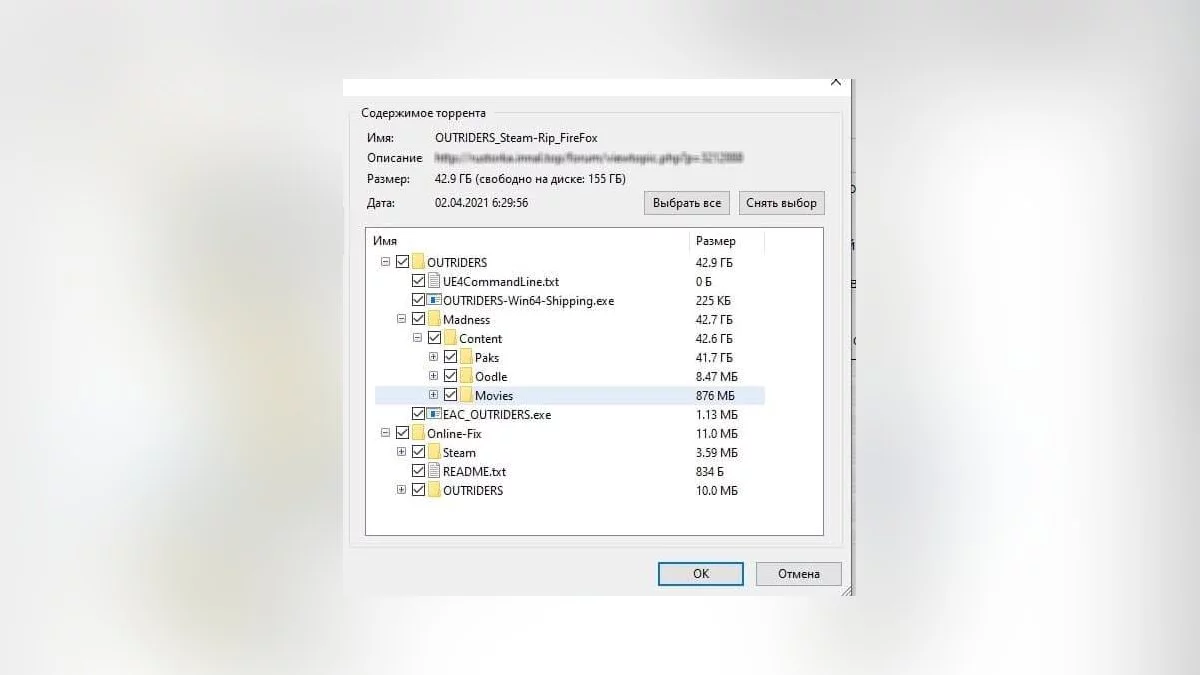Click the 876 МБ size value
The width and height of the screenshot is (1200, 675).
716,395
